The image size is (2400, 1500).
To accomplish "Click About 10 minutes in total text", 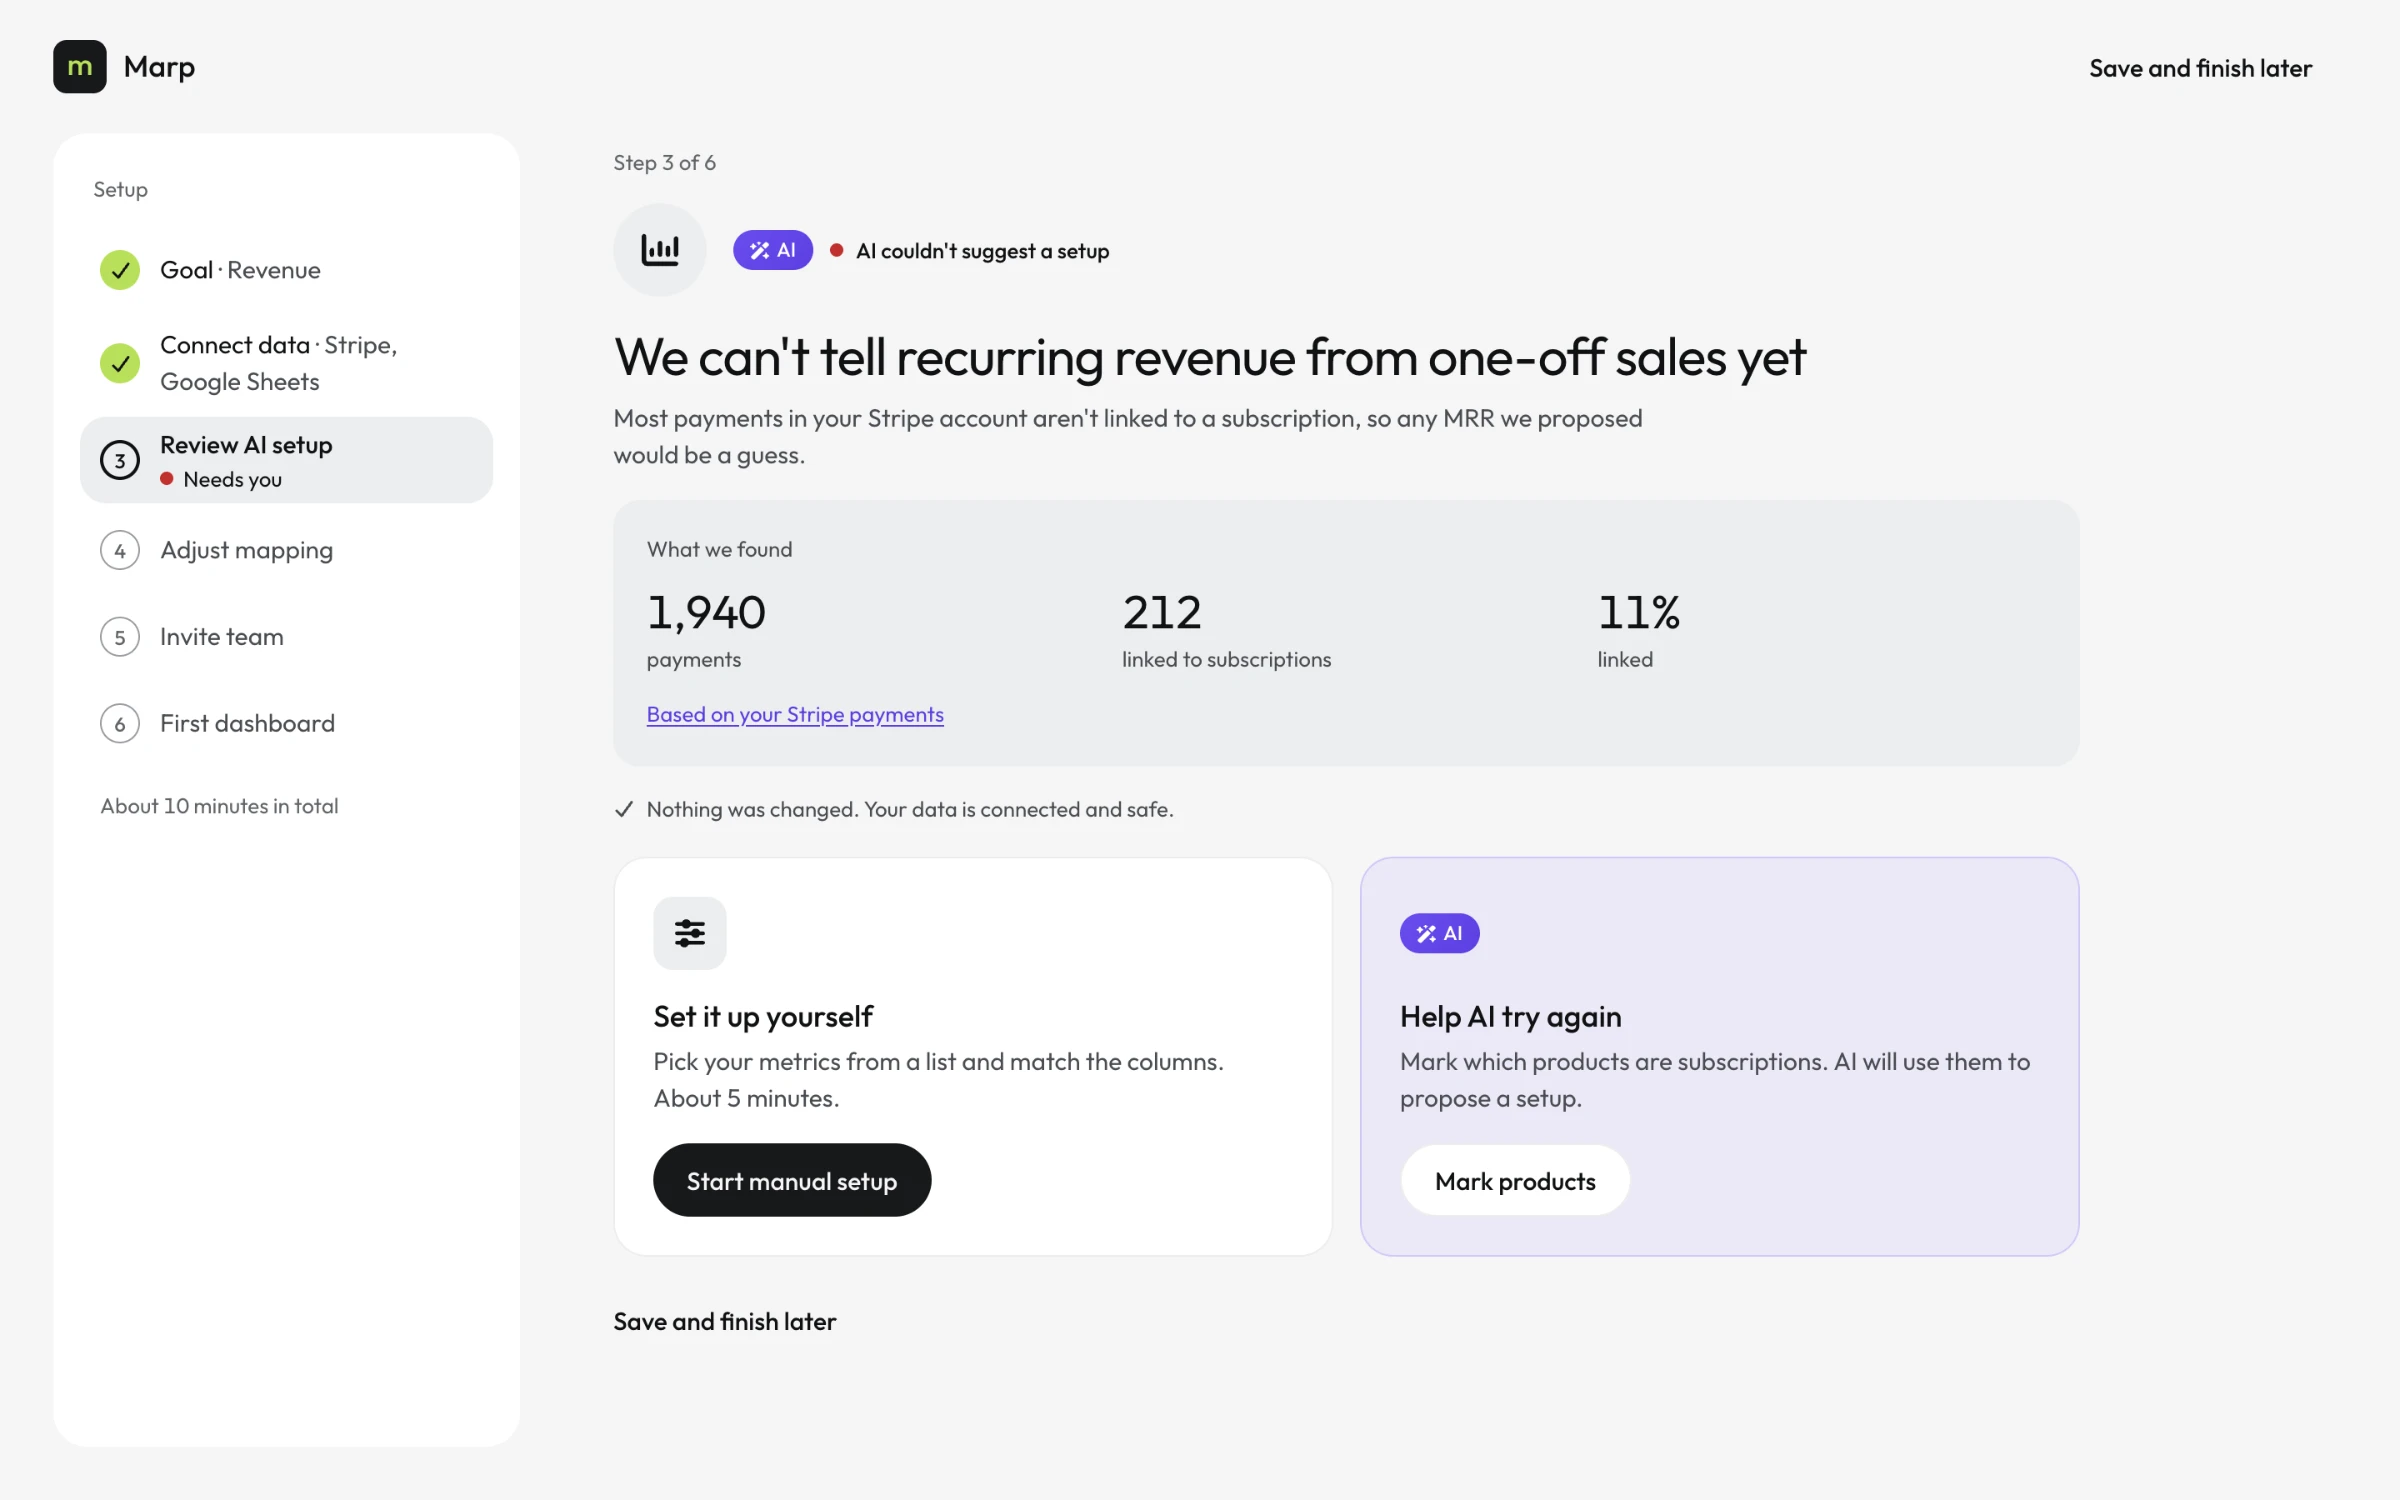I will coord(219,806).
